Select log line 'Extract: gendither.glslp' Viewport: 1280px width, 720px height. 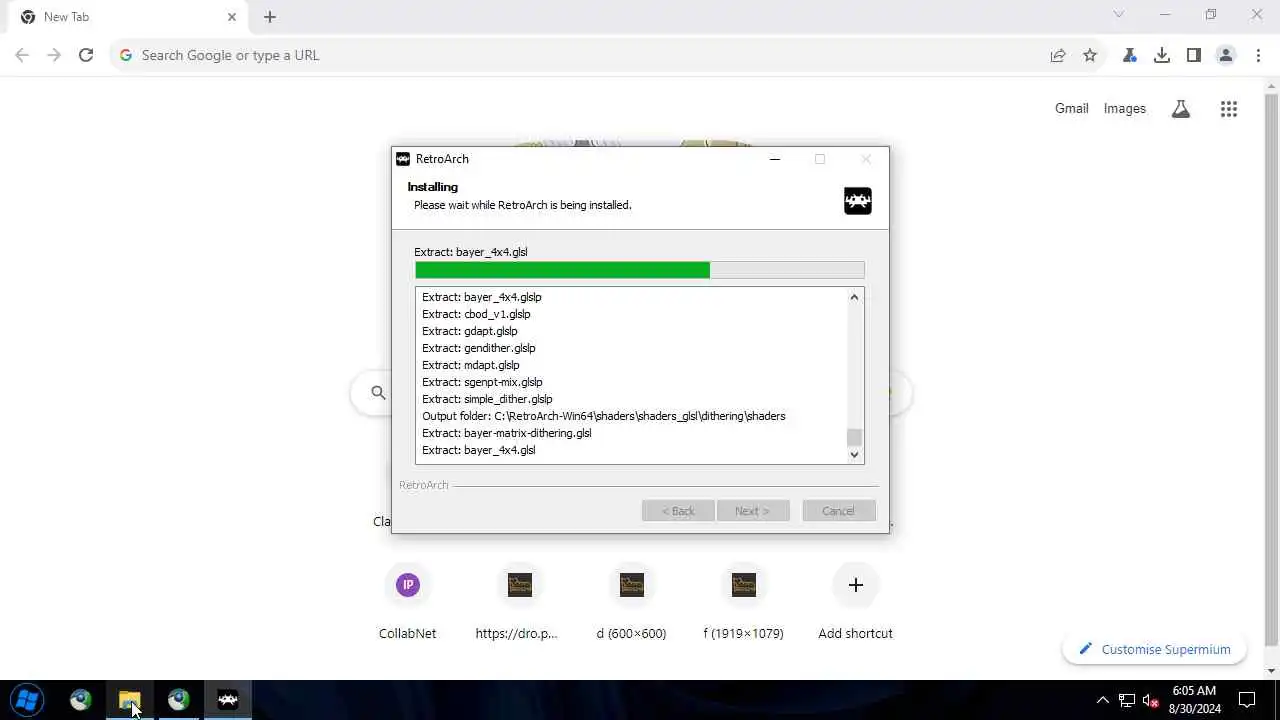pyautogui.click(x=479, y=348)
